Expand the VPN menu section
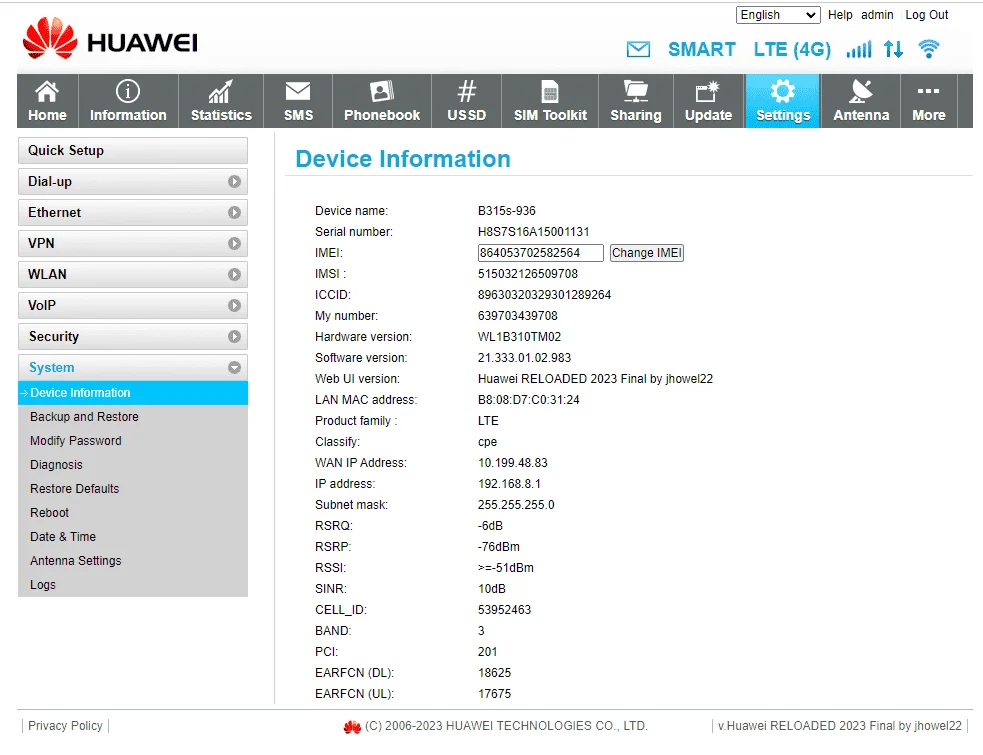Screen dimensions: 983x755 coord(133,243)
